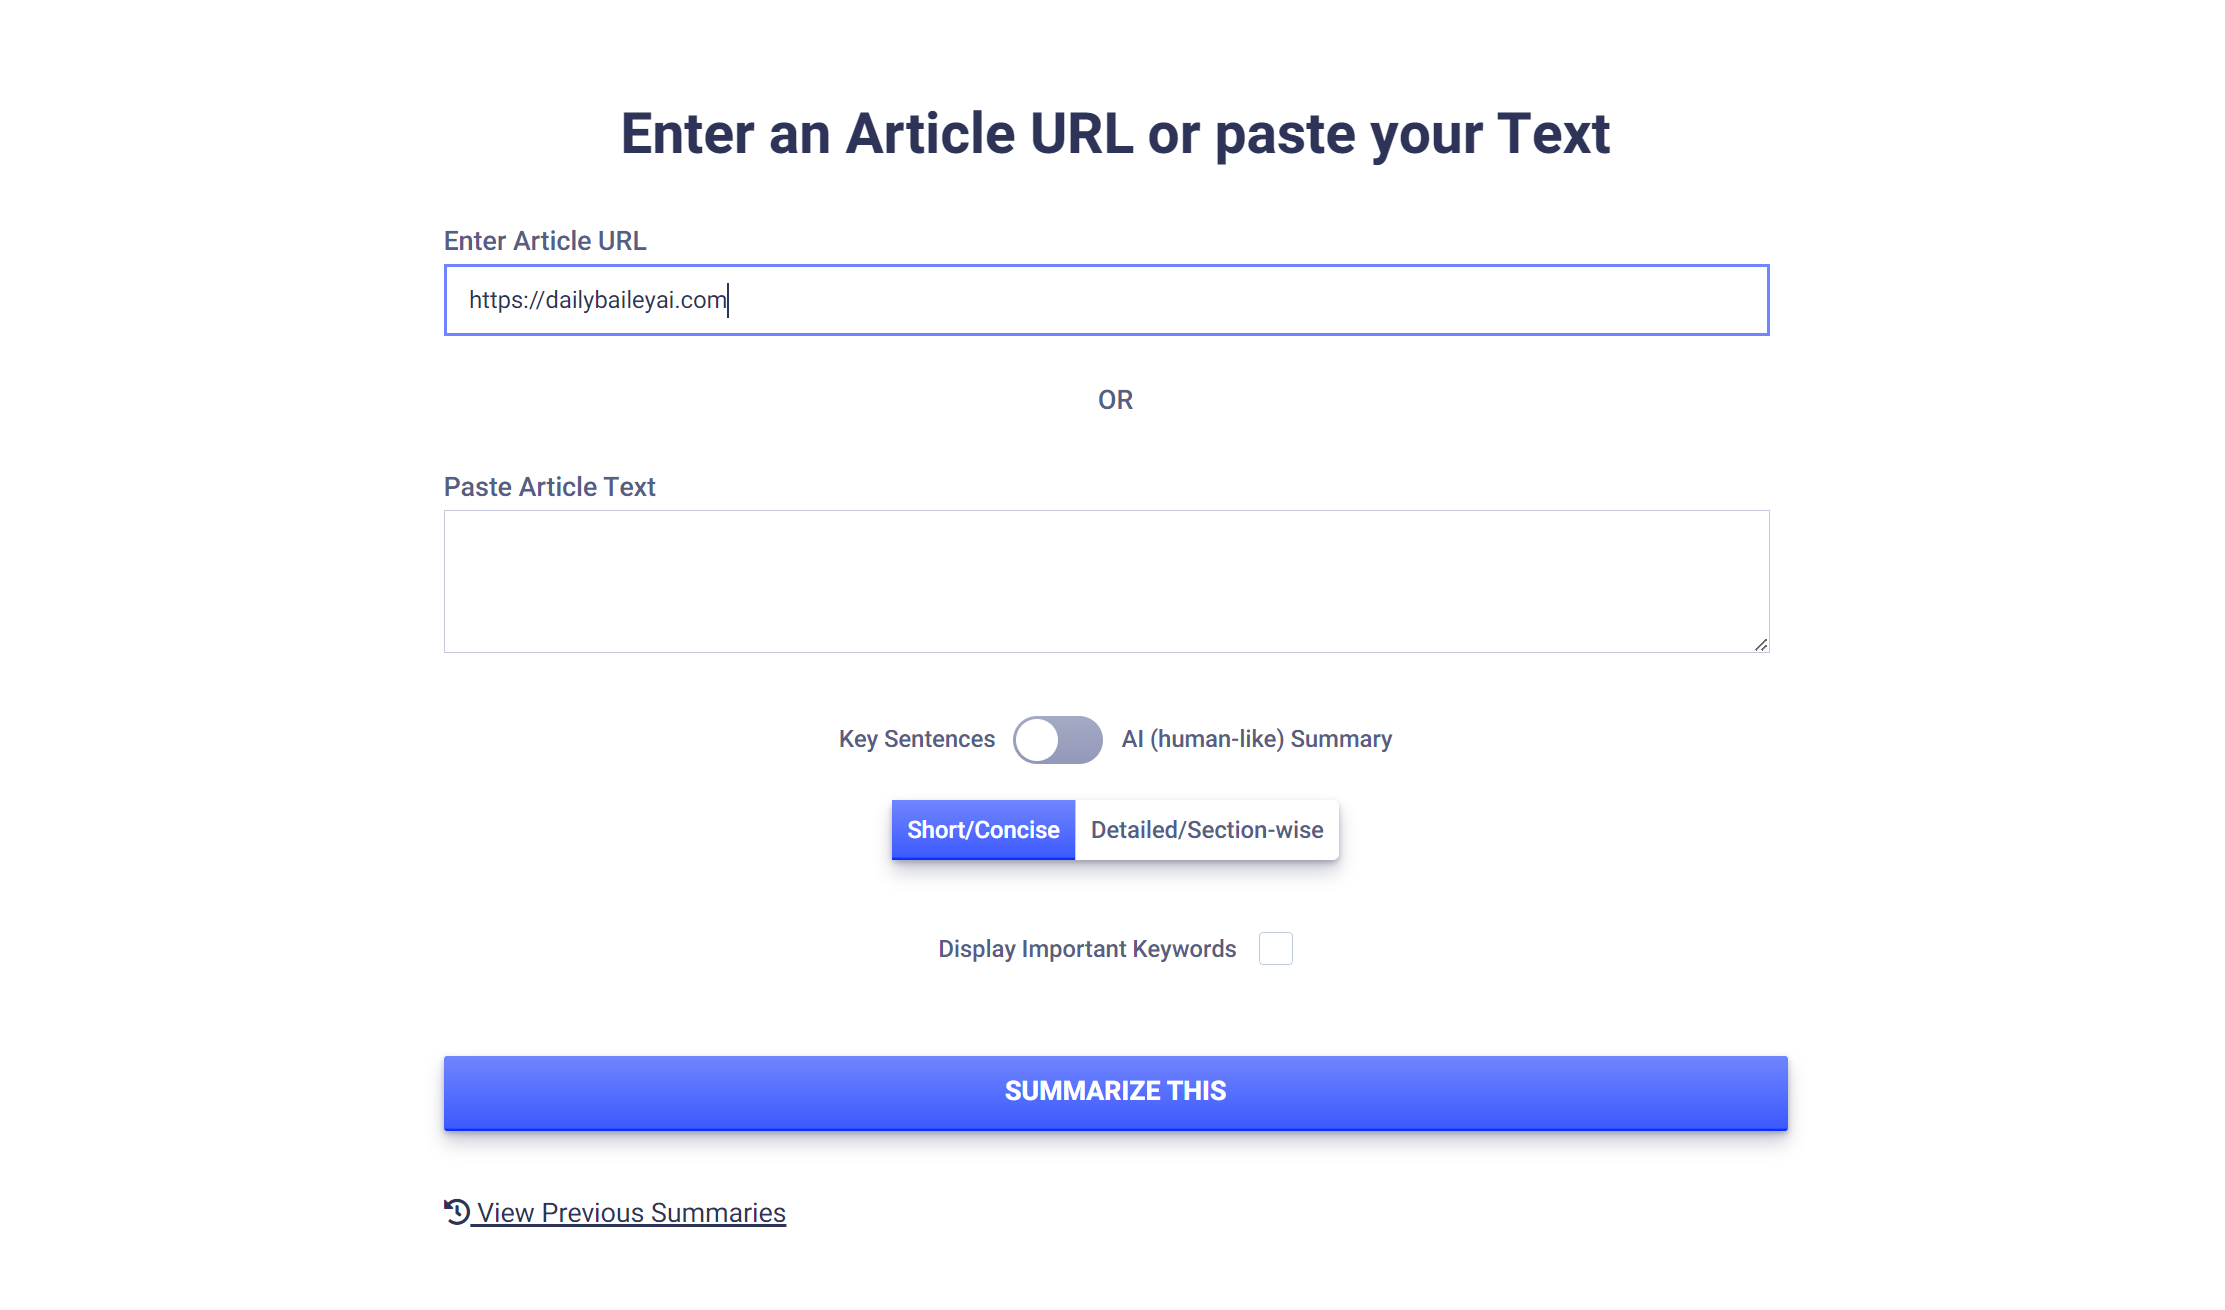Screen dimensions: 2225x1310
Task: Click the word Summaries in bottom link
Action: coord(718,1212)
